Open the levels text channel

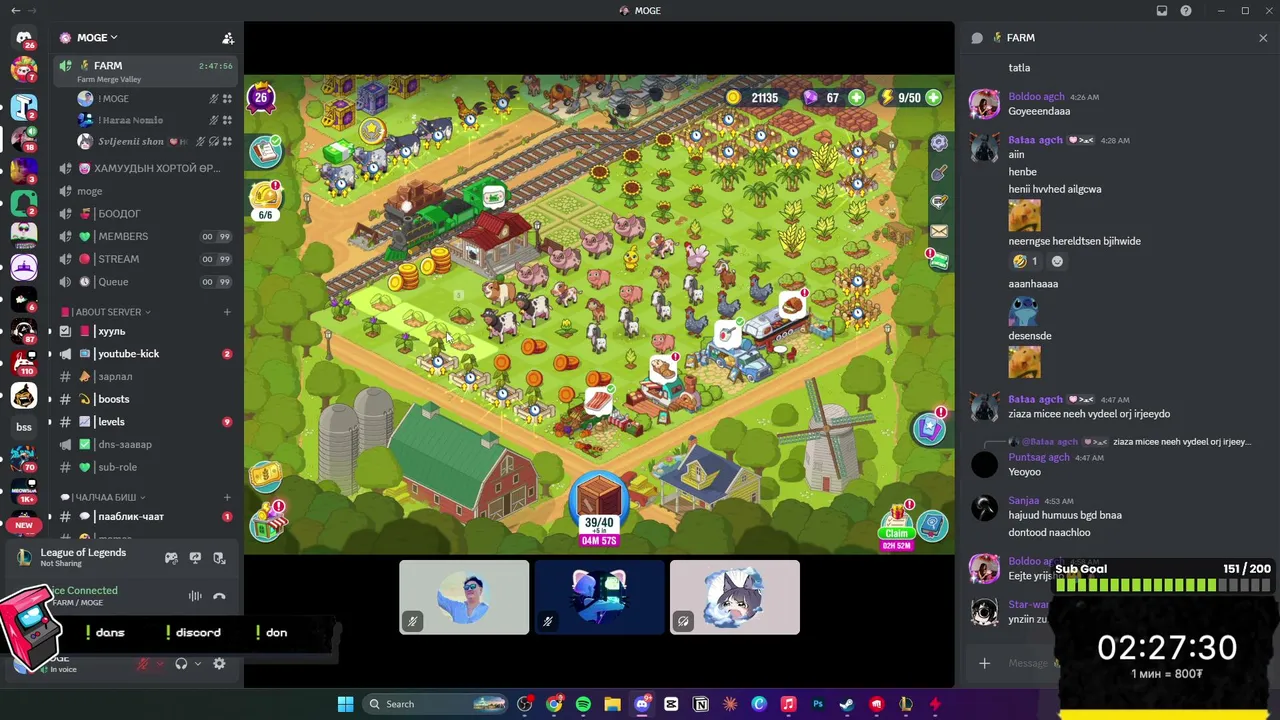pyautogui.click(x=146, y=422)
